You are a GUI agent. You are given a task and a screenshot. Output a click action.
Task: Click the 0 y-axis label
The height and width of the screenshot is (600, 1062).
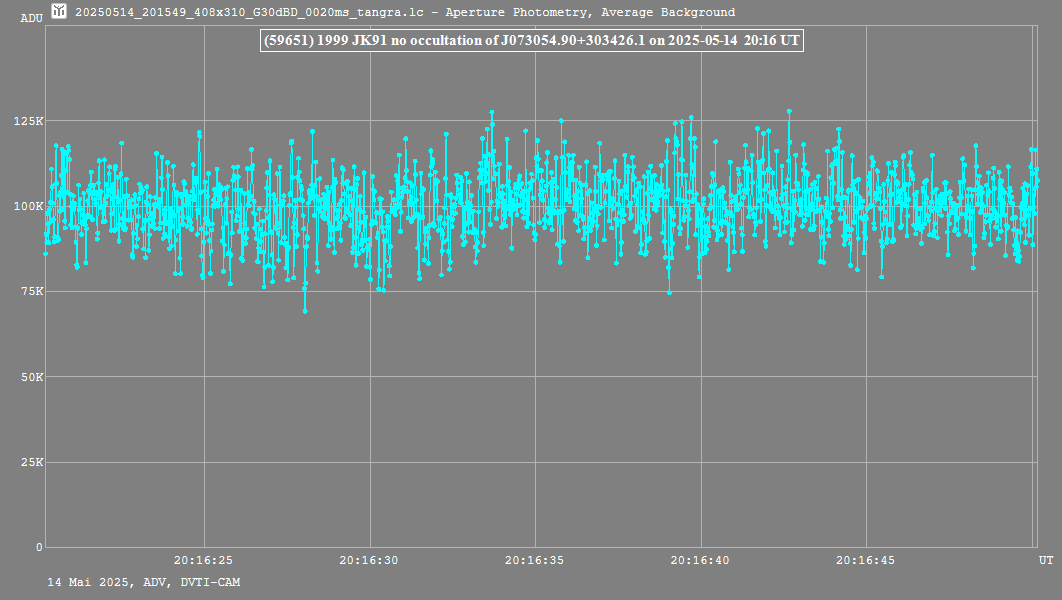coord(39,547)
